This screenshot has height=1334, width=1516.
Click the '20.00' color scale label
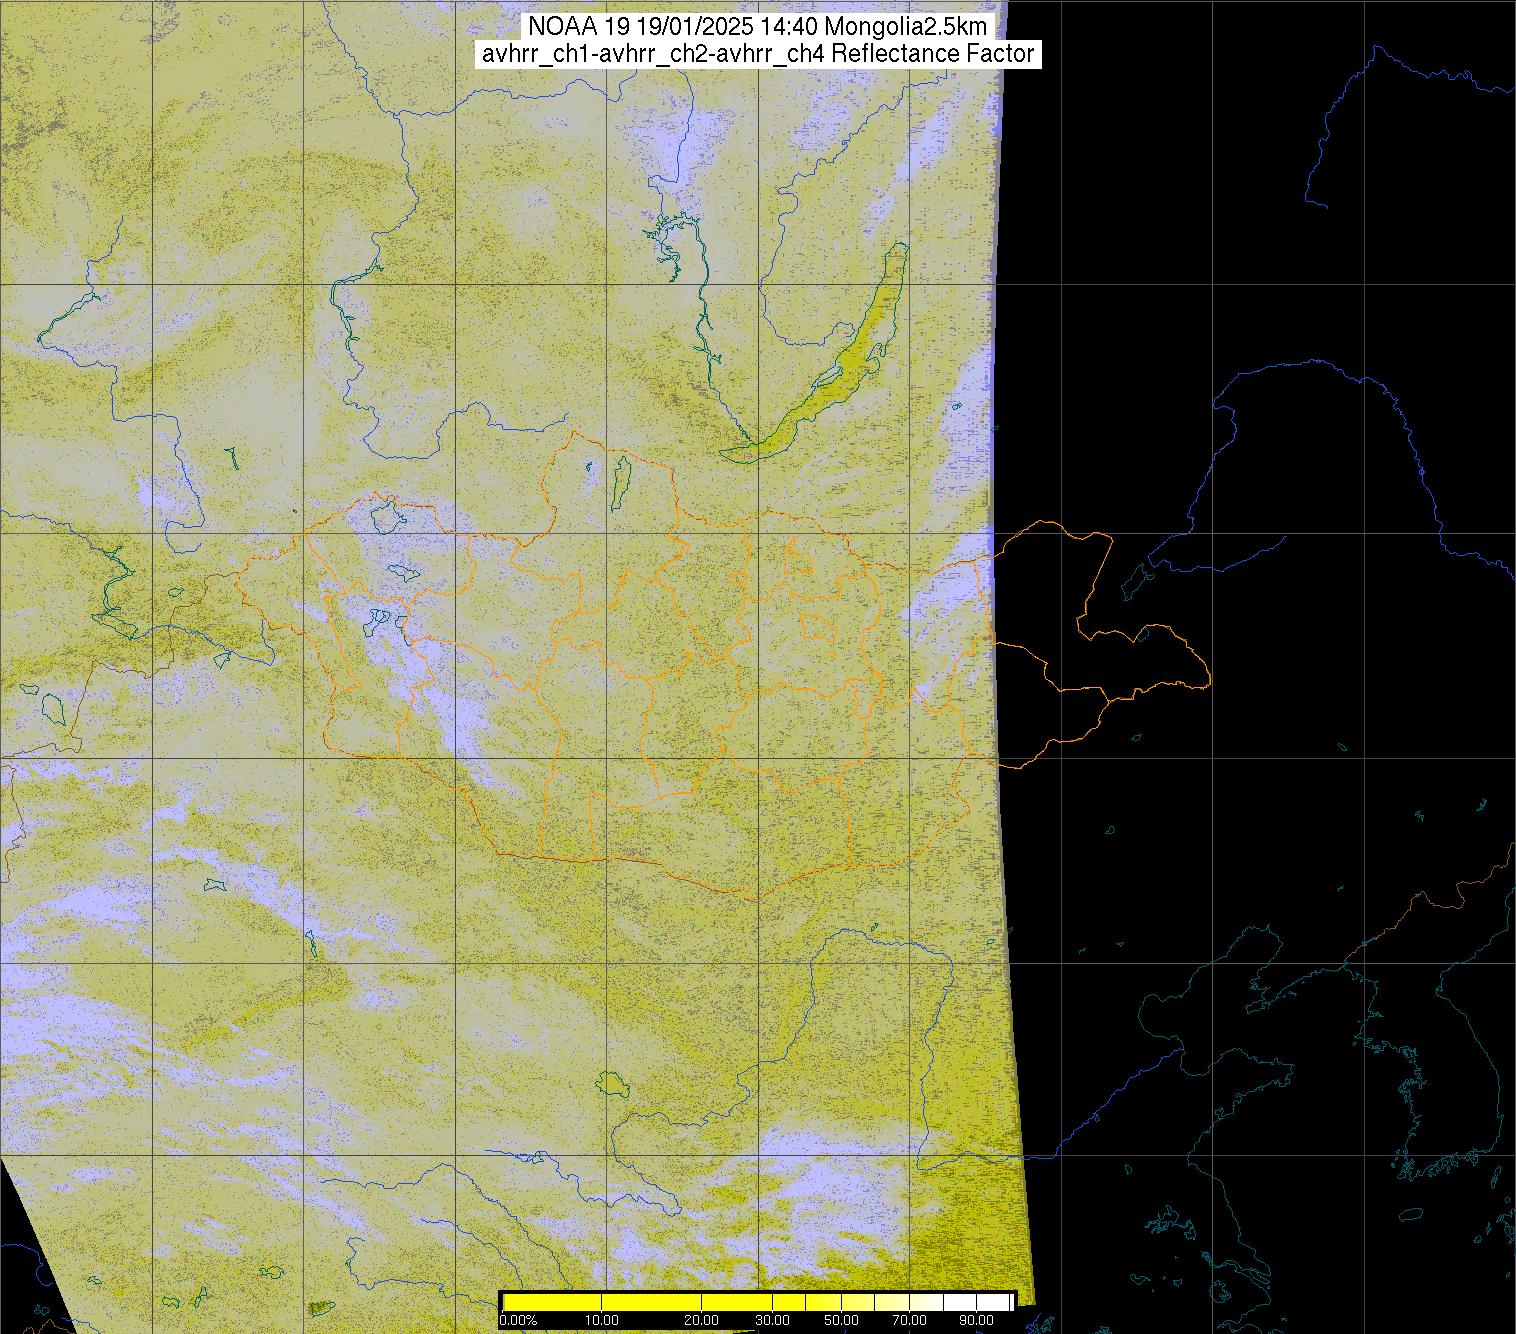coord(701,1320)
